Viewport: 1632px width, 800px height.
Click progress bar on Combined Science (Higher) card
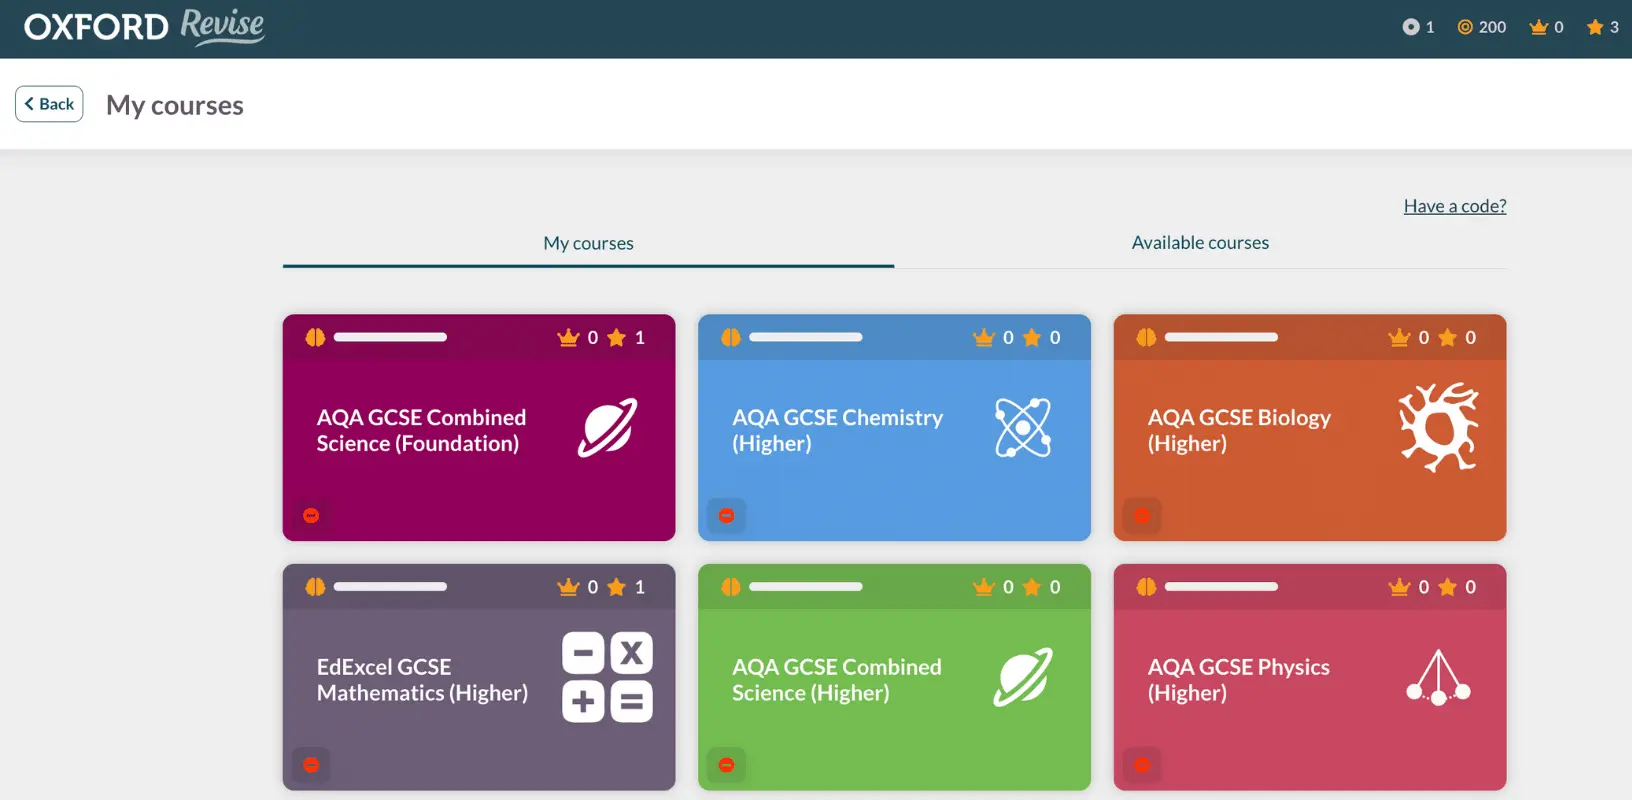806,587
